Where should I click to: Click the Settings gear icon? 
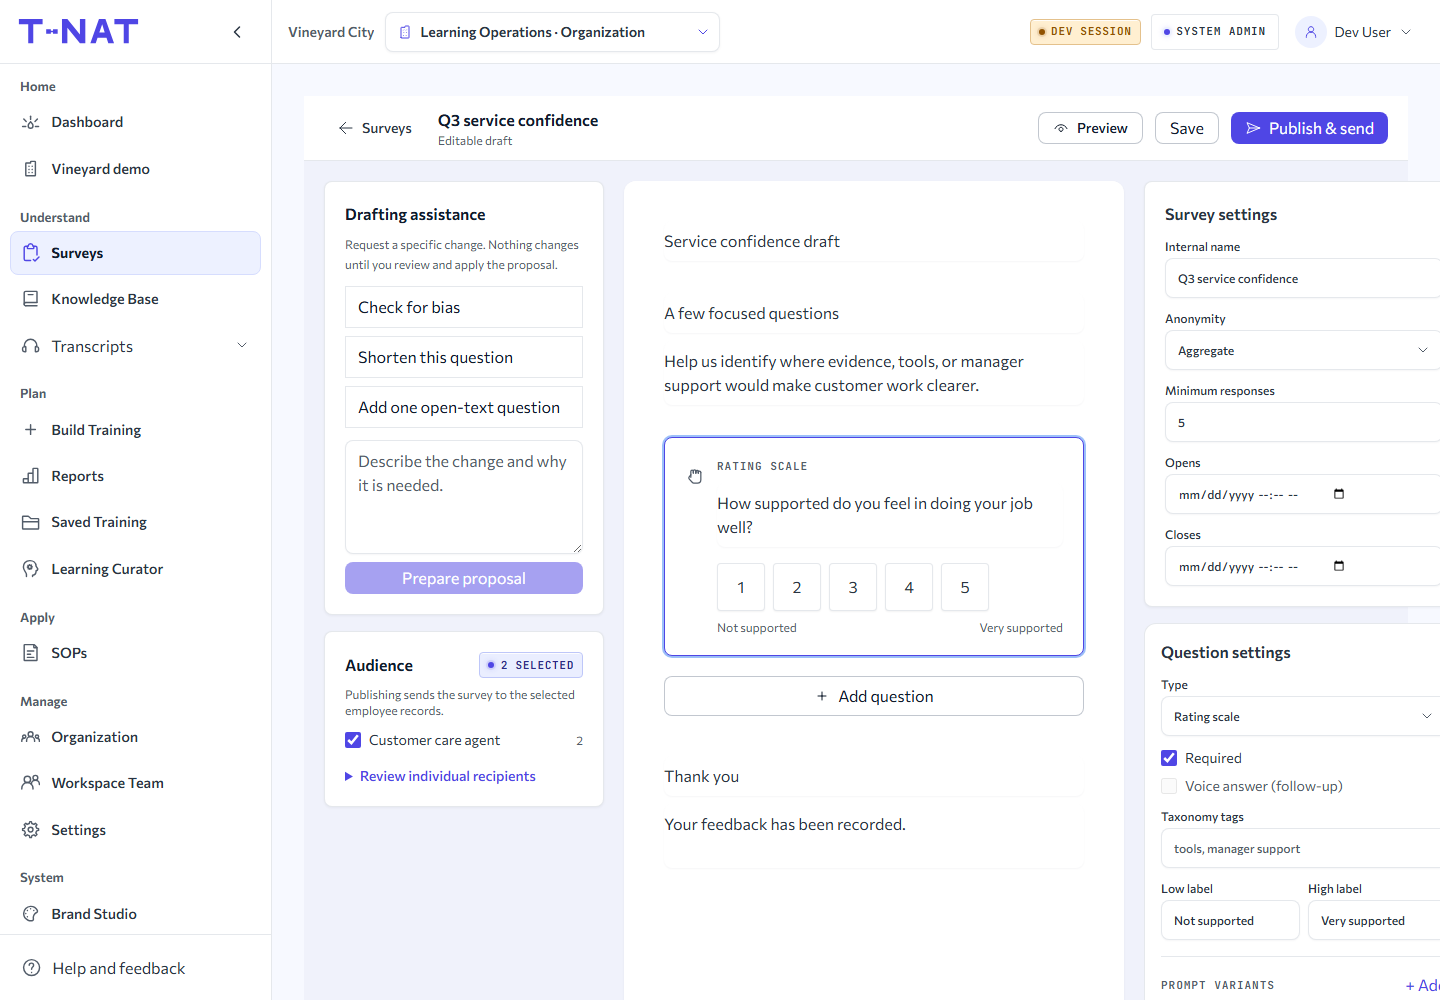pyautogui.click(x=31, y=830)
